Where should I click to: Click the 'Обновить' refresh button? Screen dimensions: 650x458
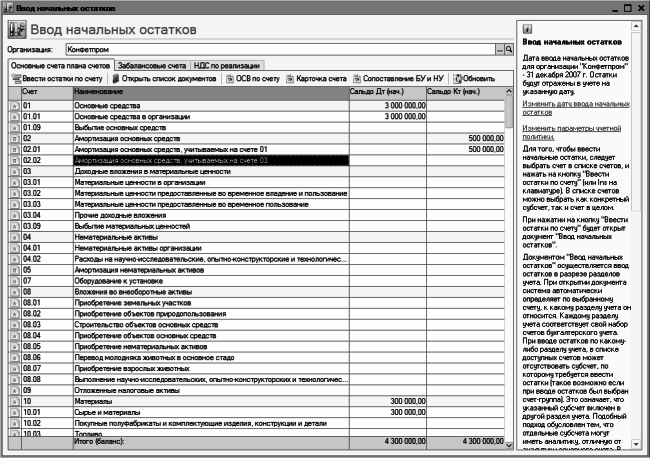coord(474,79)
